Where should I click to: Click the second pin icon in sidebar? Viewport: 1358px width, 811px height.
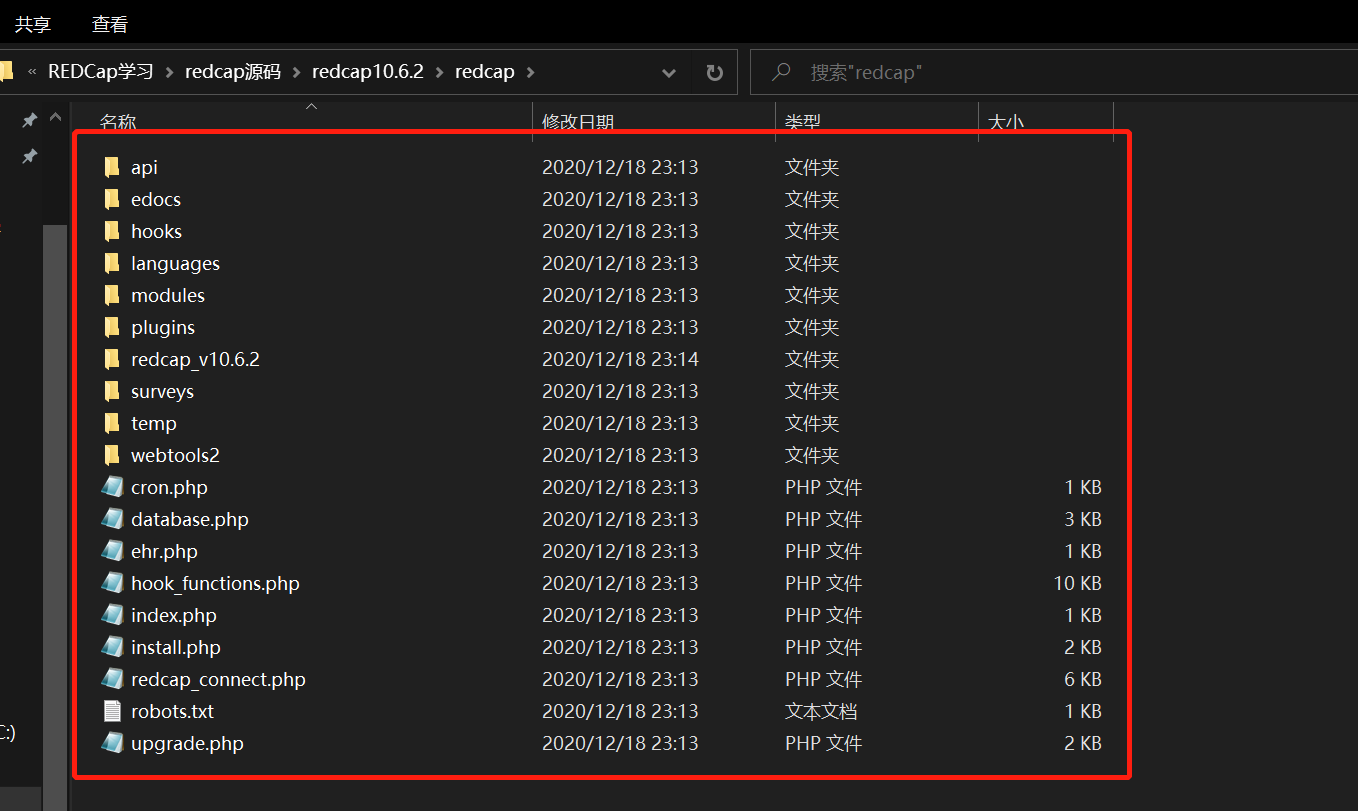[29, 156]
